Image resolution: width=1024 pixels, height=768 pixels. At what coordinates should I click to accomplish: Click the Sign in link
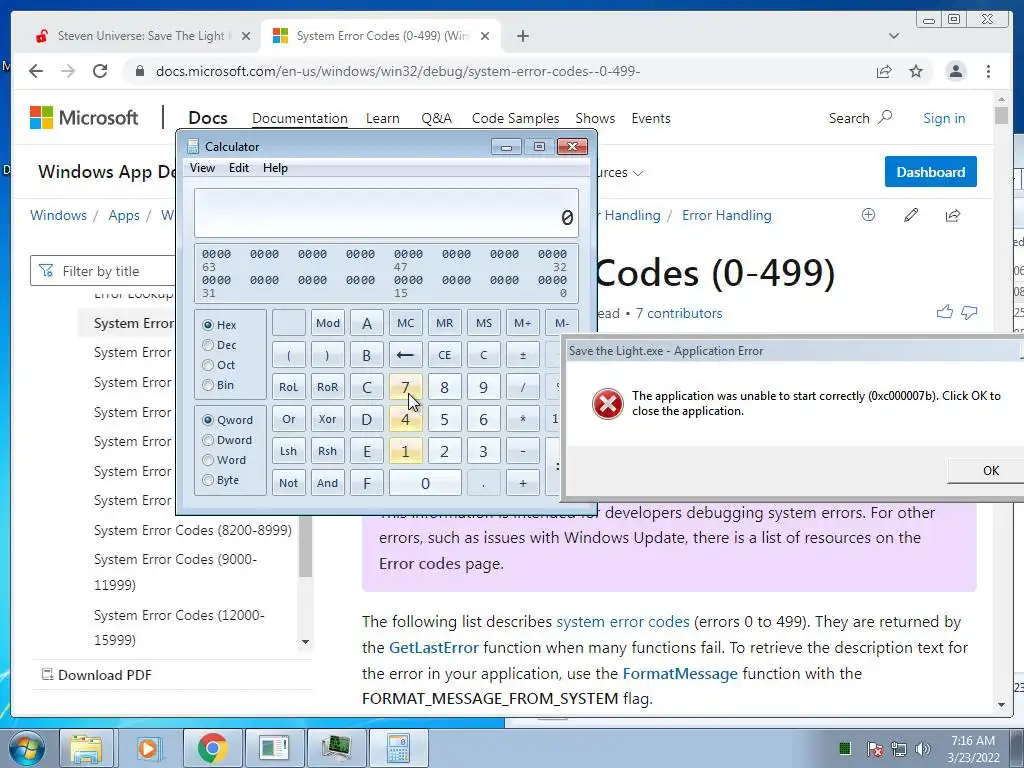[x=944, y=118]
